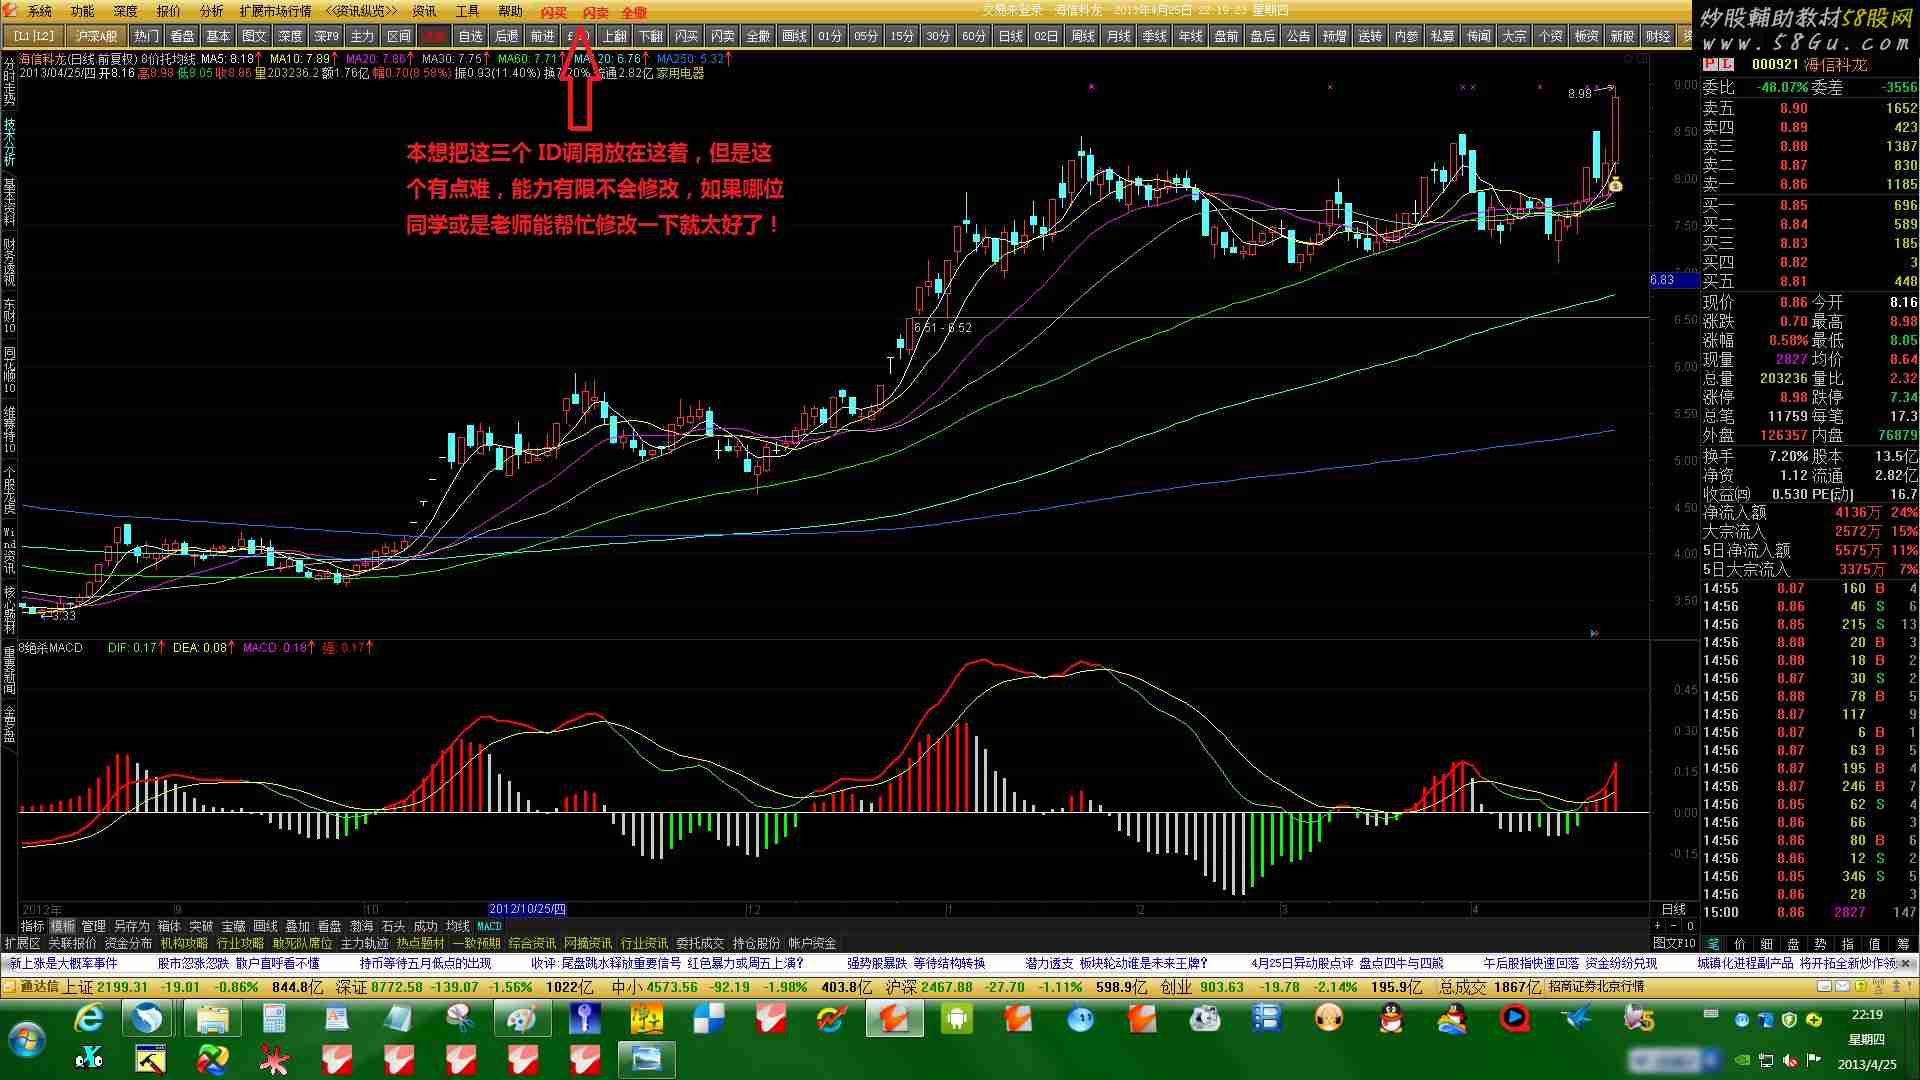This screenshot has height=1080, width=1920.
Task: Open the 工具 menu
Action: pos(467,11)
